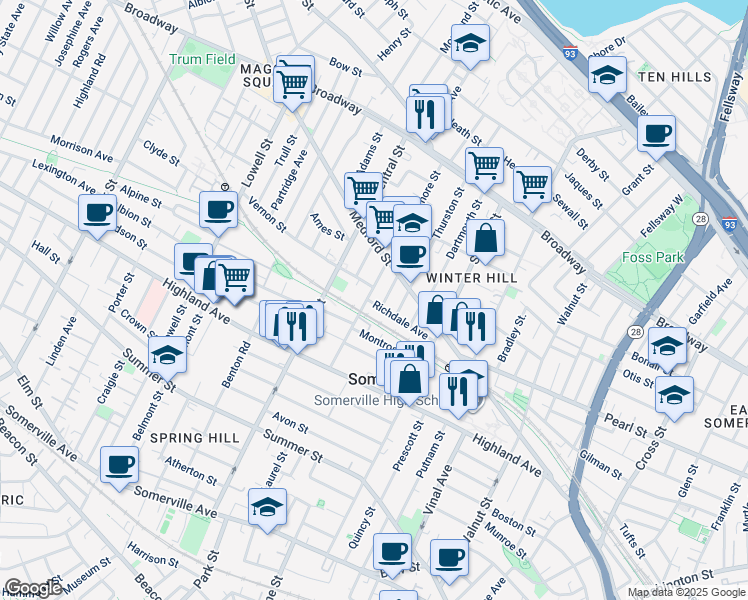Open the shopping cart marker above Highland Ave
The width and height of the screenshot is (748, 600).
pos(234,277)
